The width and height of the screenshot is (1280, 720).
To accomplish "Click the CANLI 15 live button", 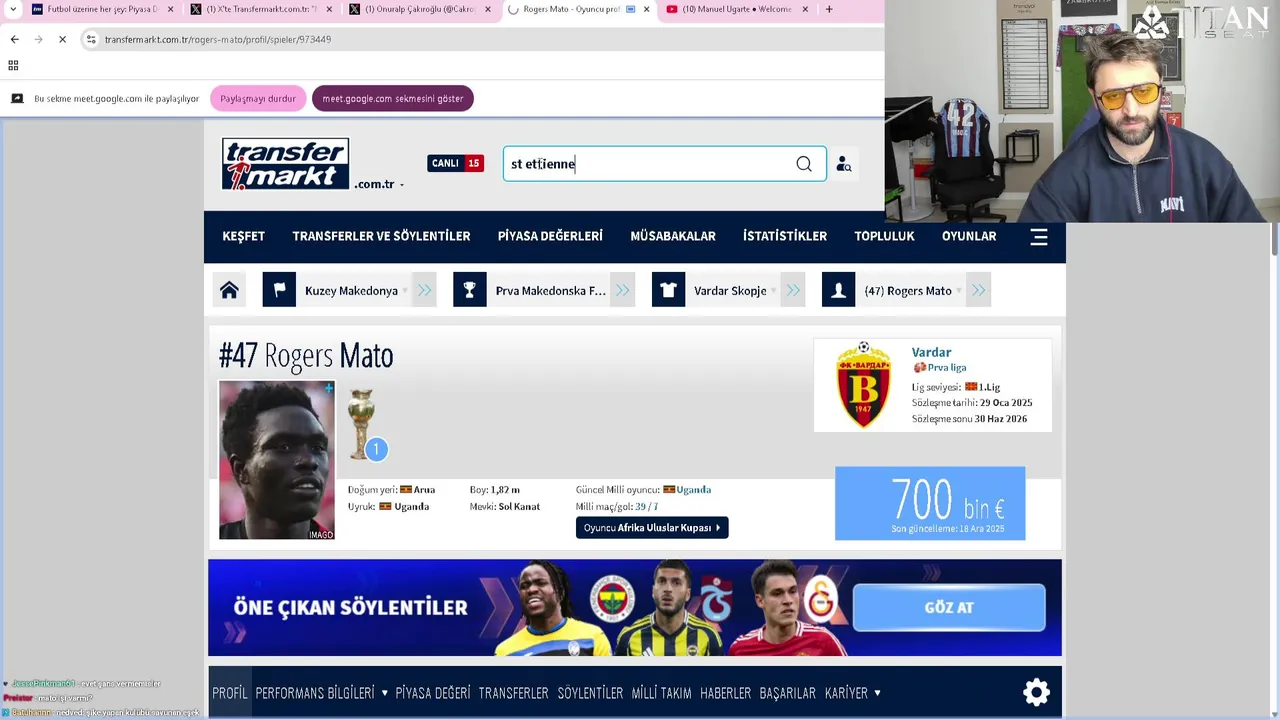I will (455, 163).
